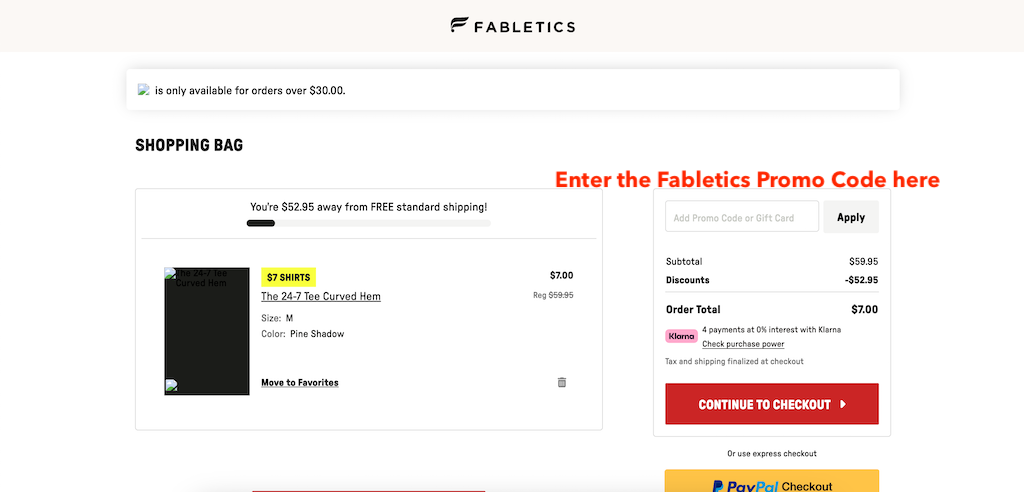Open The 24-7 Tee Curved Hem link
1024x492 pixels.
(x=321, y=296)
